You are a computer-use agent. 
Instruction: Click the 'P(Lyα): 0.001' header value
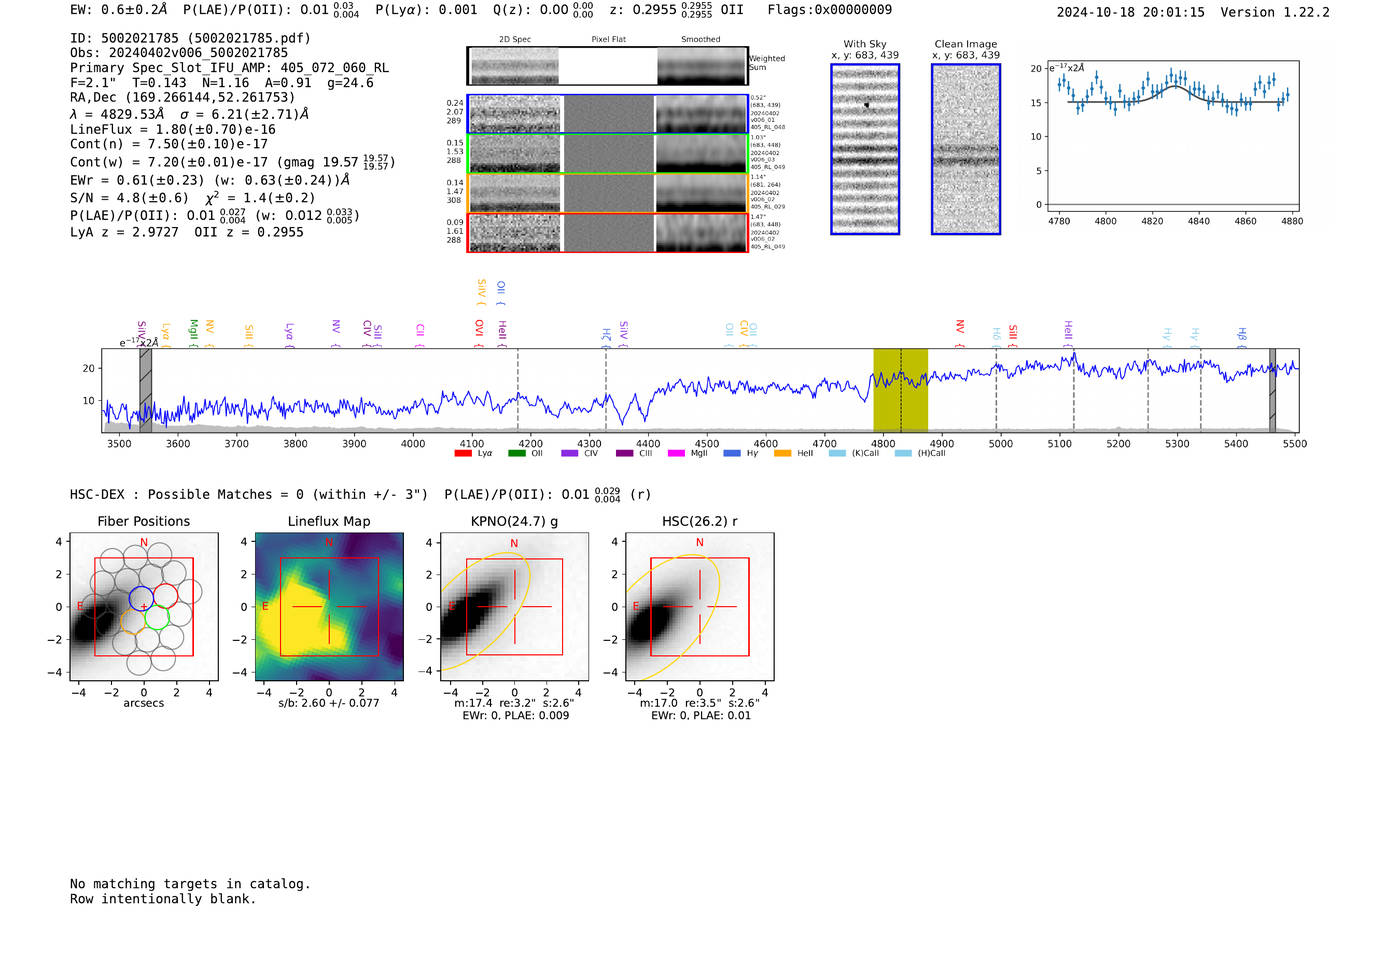coord(426,10)
